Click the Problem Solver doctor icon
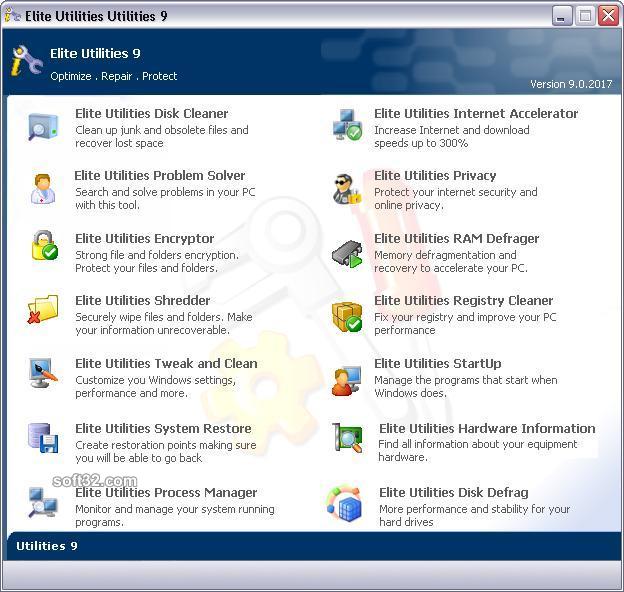 (x=43, y=189)
